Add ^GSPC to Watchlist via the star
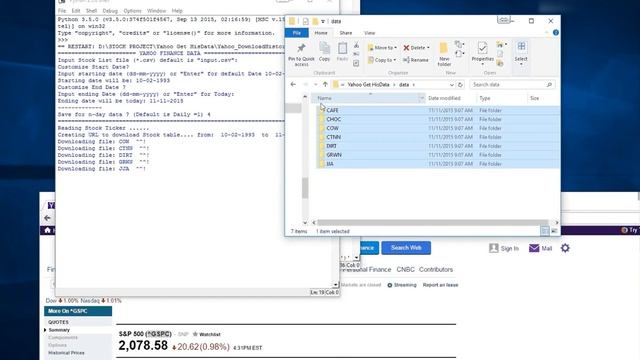Image resolution: width=640 pixels, height=360 pixels. tap(195, 334)
